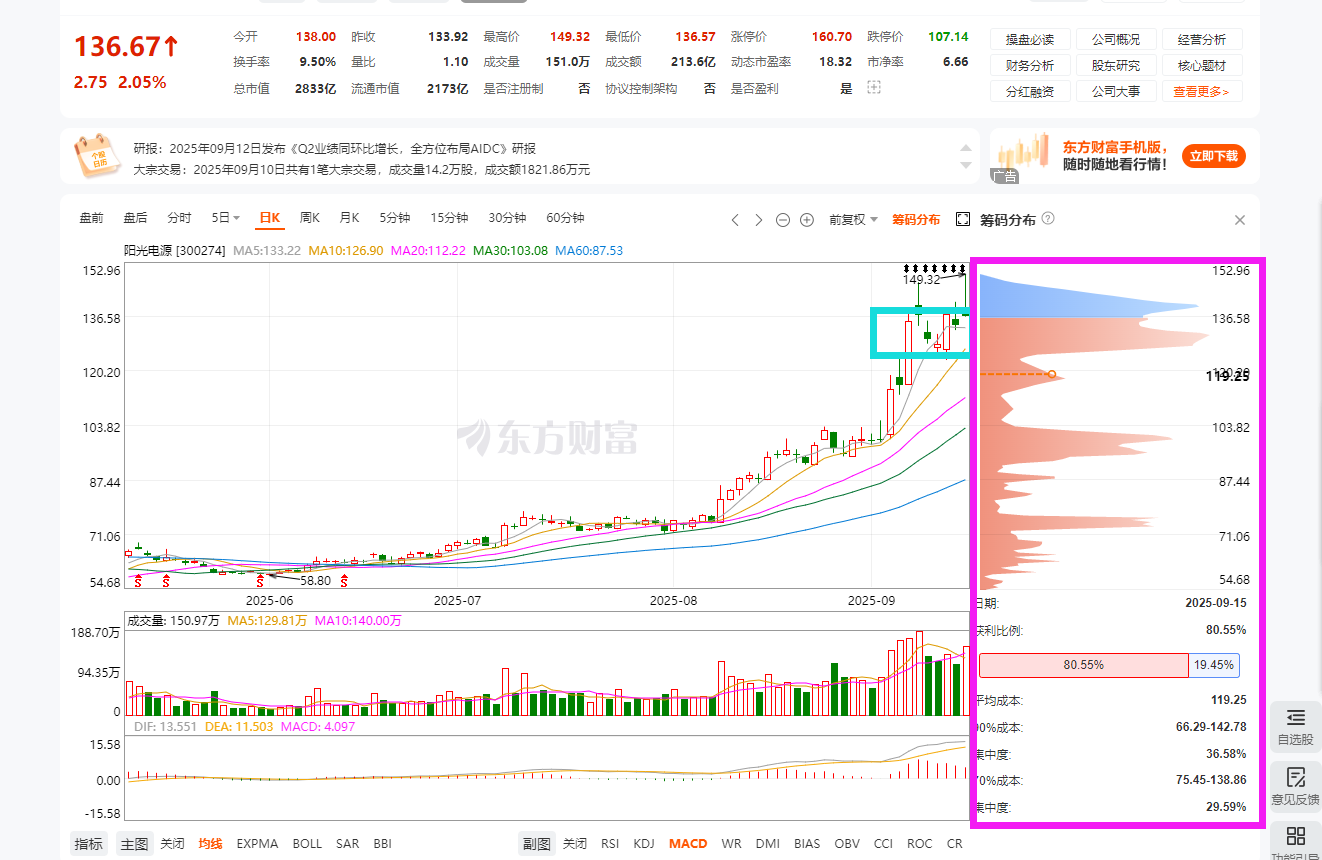Close the 筹码分布 panel with the X
Image resolution: width=1322 pixels, height=860 pixels.
point(1240,220)
